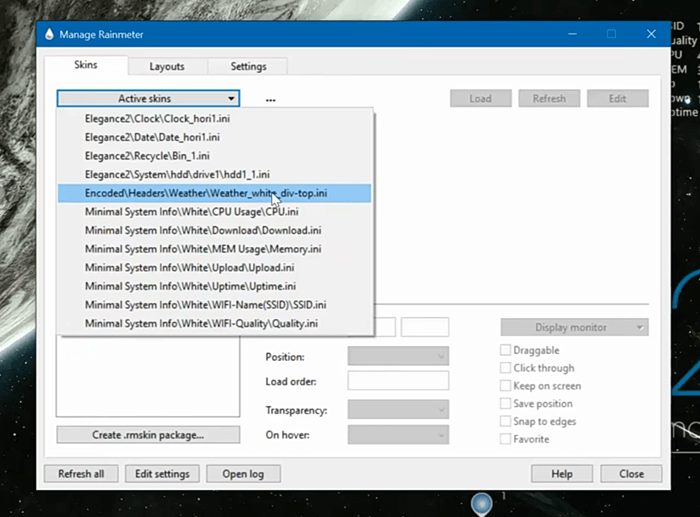Open the Display monitor dropdown
Viewport: 700px width, 517px height.
tap(575, 327)
